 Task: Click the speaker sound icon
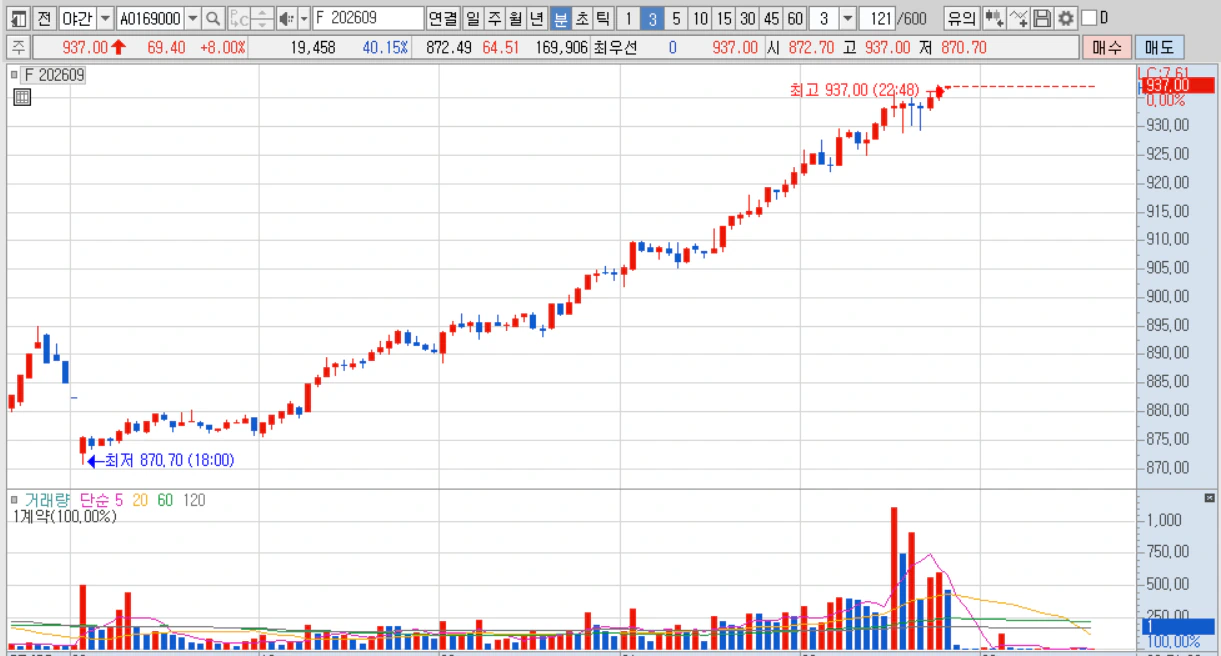[x=286, y=18]
